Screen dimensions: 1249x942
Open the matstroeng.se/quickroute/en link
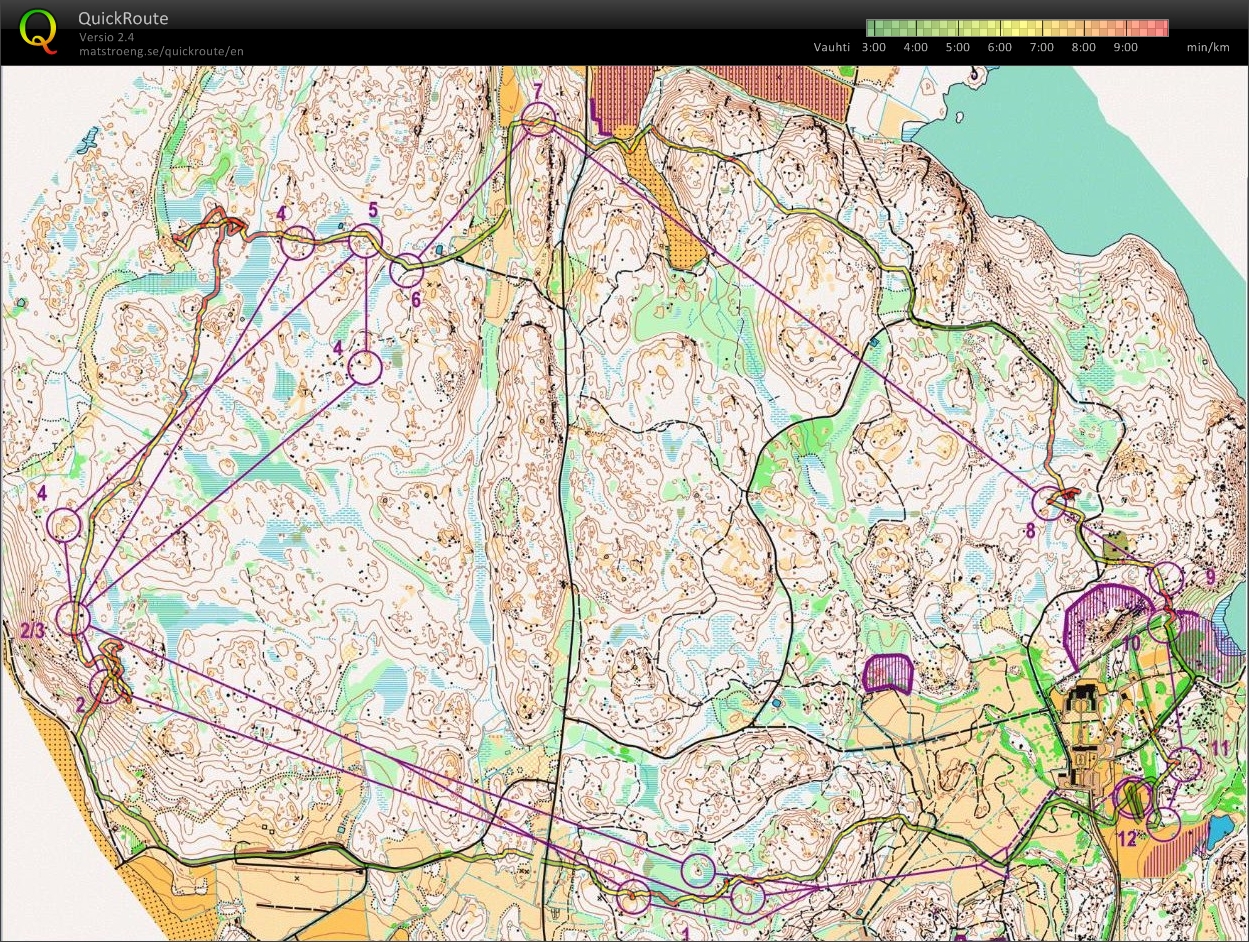click(x=161, y=51)
